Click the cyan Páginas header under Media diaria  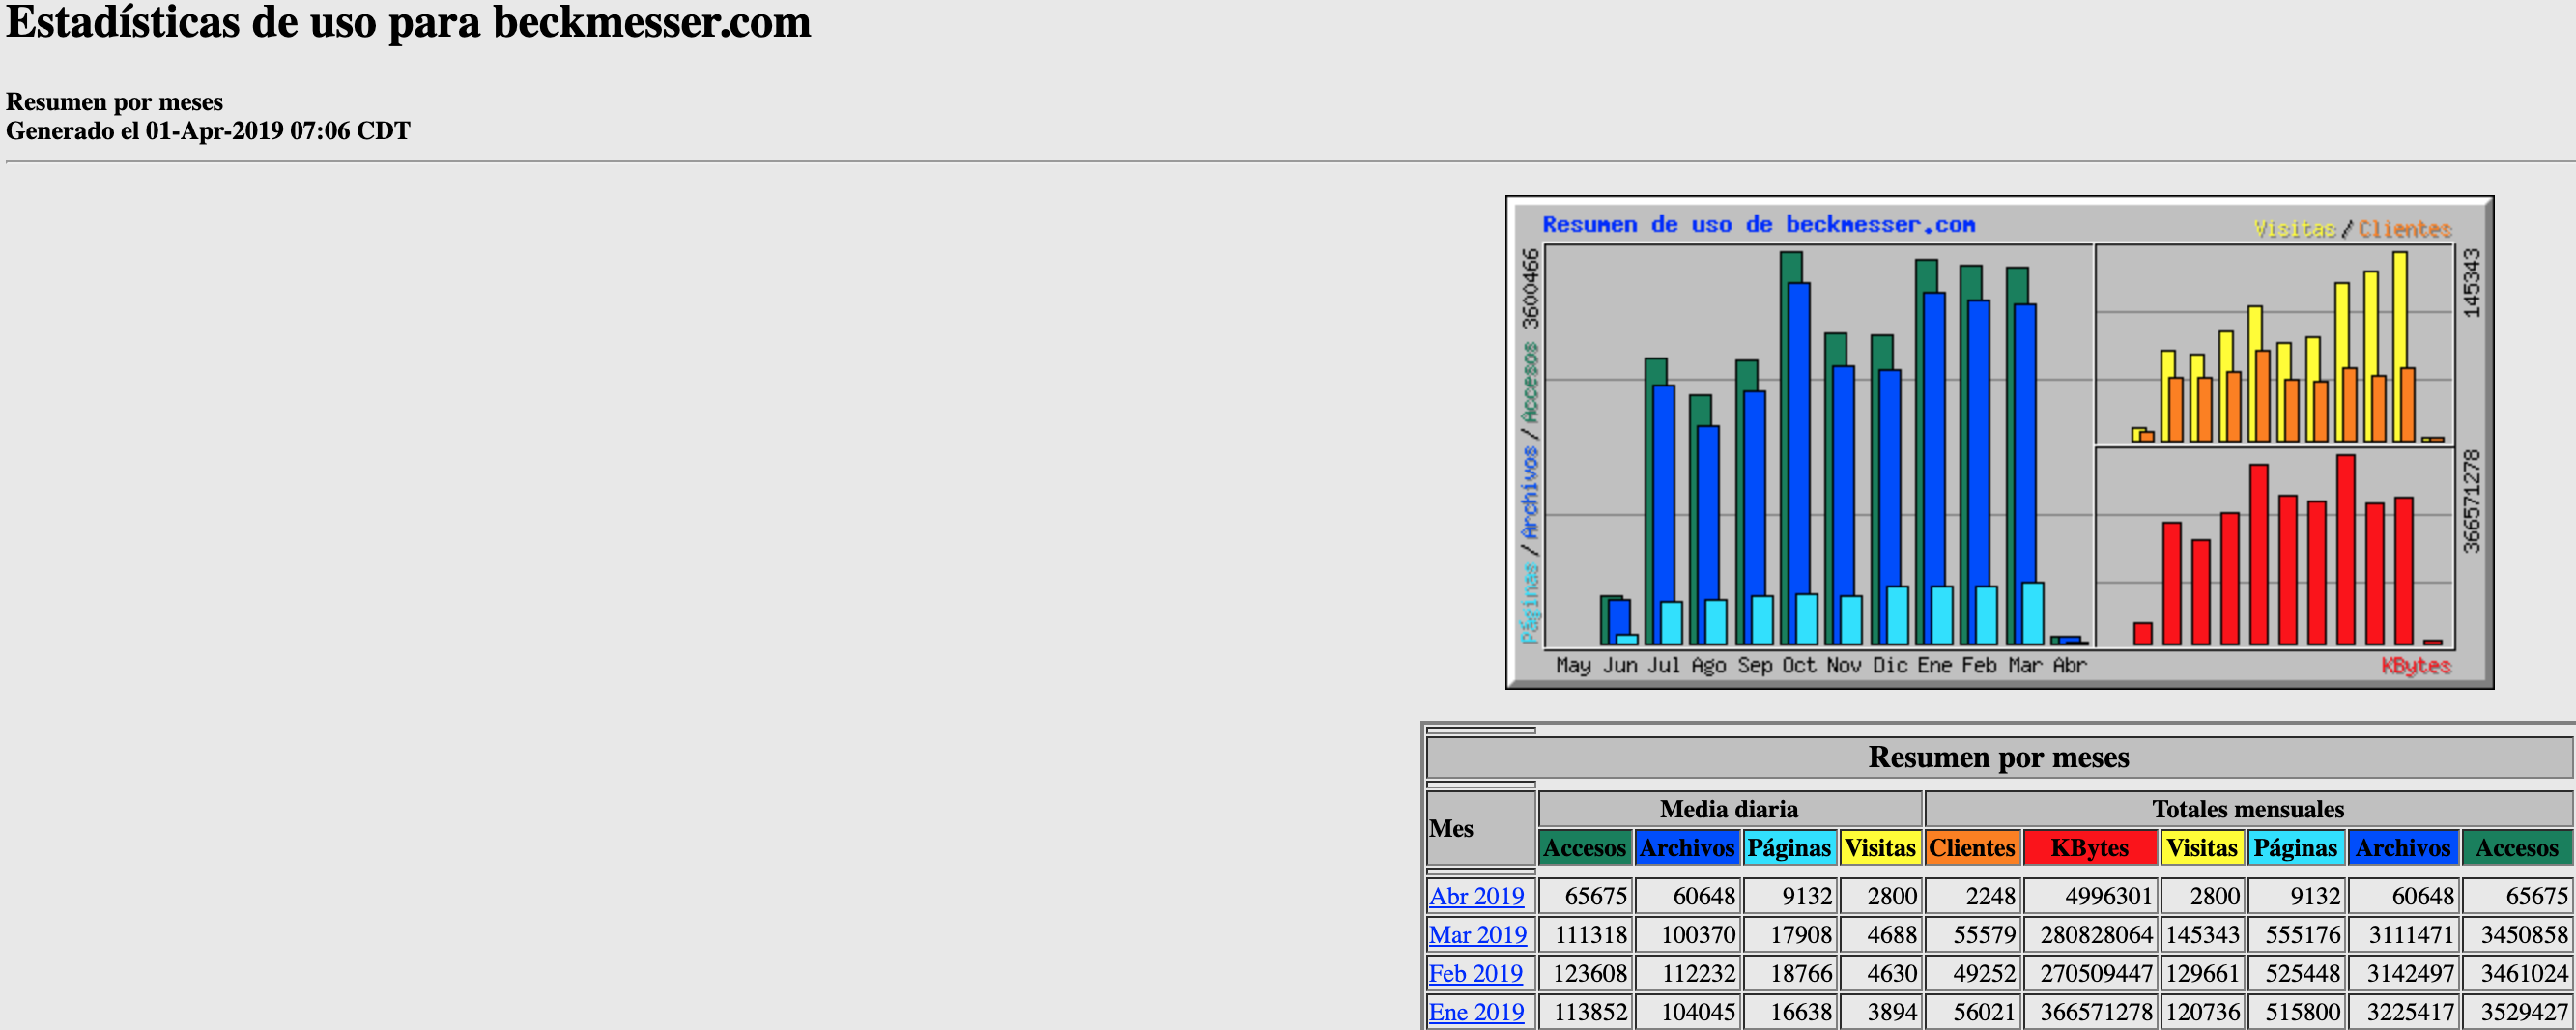[x=1788, y=848]
